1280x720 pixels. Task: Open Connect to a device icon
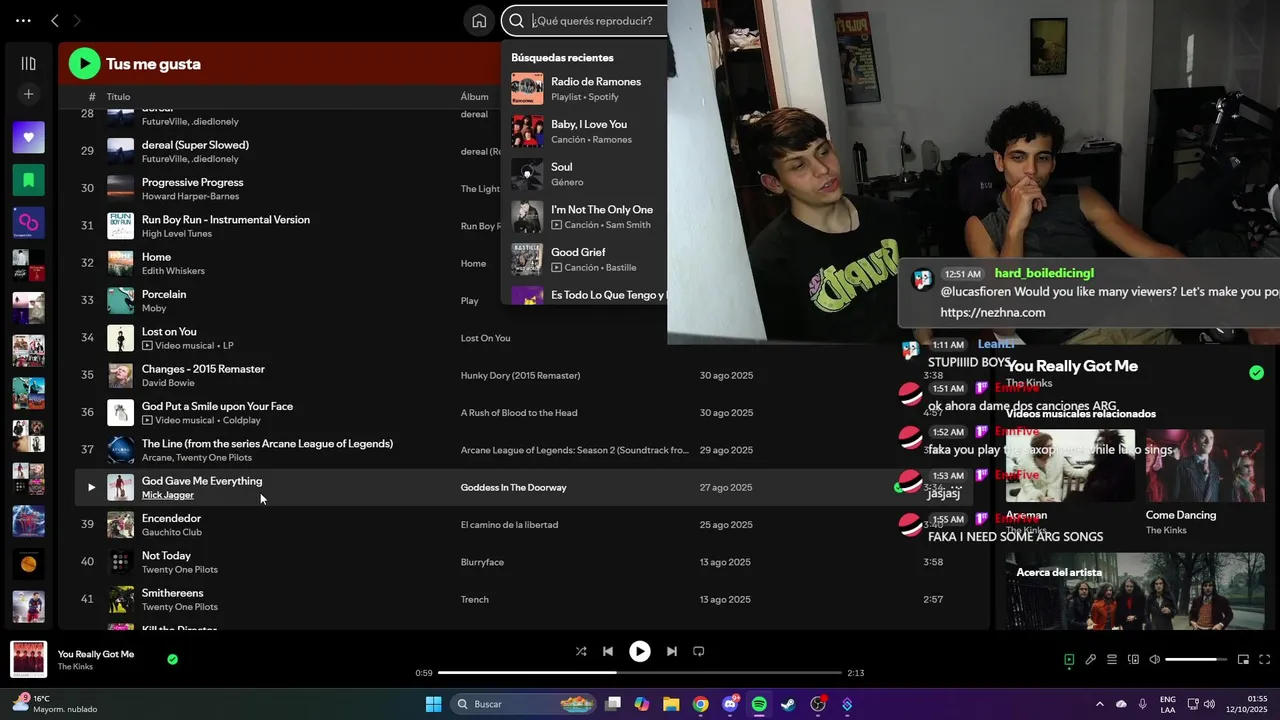click(1133, 660)
